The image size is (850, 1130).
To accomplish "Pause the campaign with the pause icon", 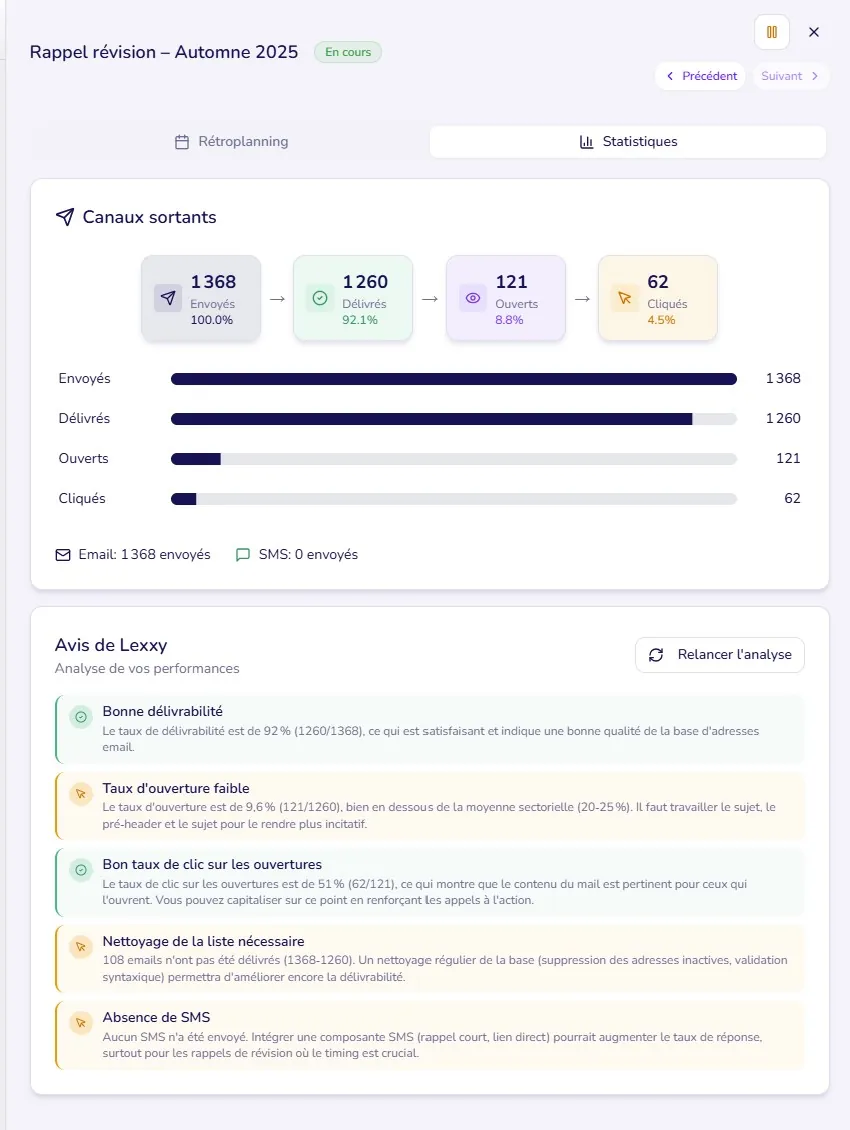I will tap(771, 32).
